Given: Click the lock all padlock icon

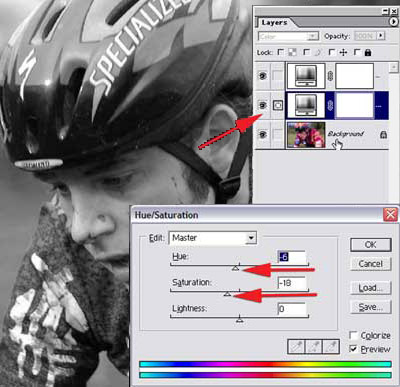Looking at the screenshot, I should 368,52.
